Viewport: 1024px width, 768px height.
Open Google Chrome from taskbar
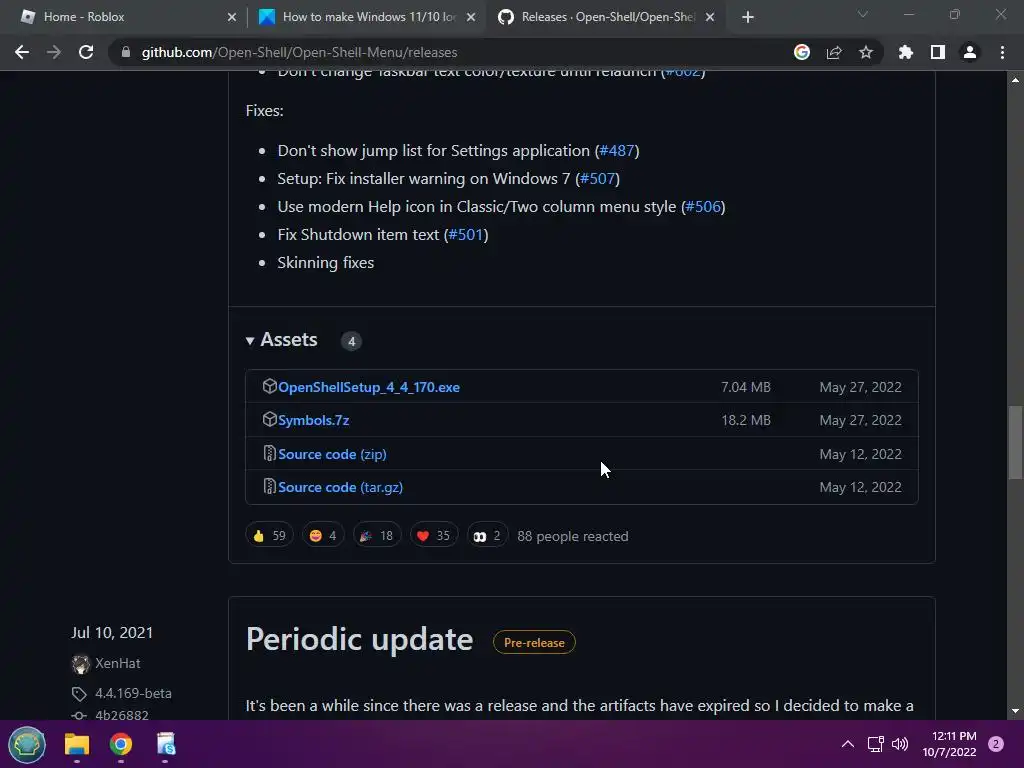(x=121, y=744)
